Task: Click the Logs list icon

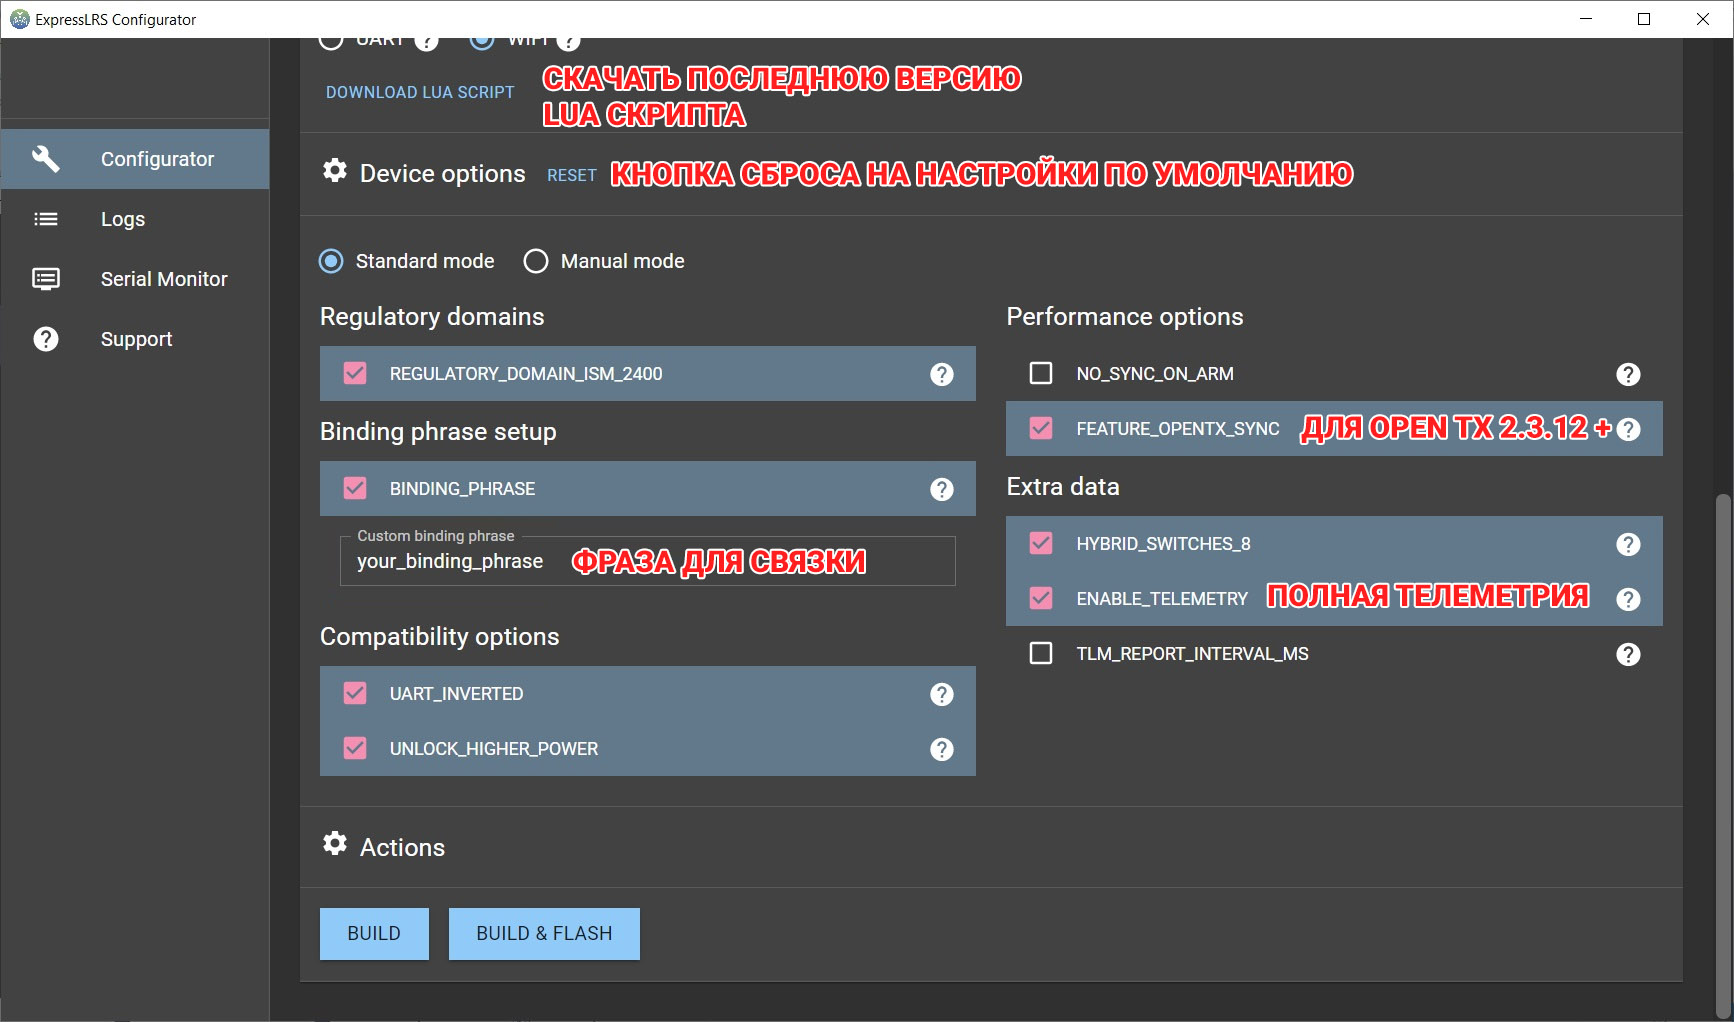Action: coord(46,219)
